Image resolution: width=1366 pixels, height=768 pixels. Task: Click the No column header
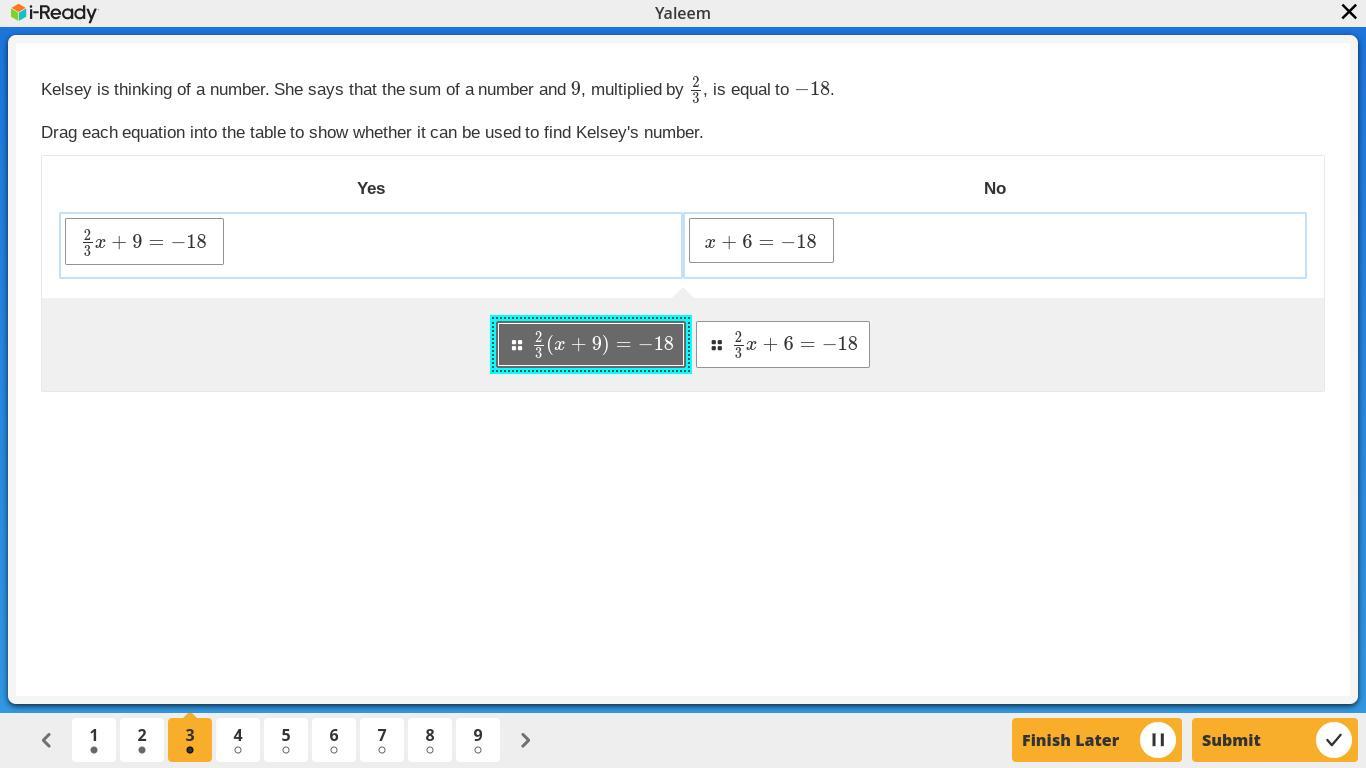(995, 188)
